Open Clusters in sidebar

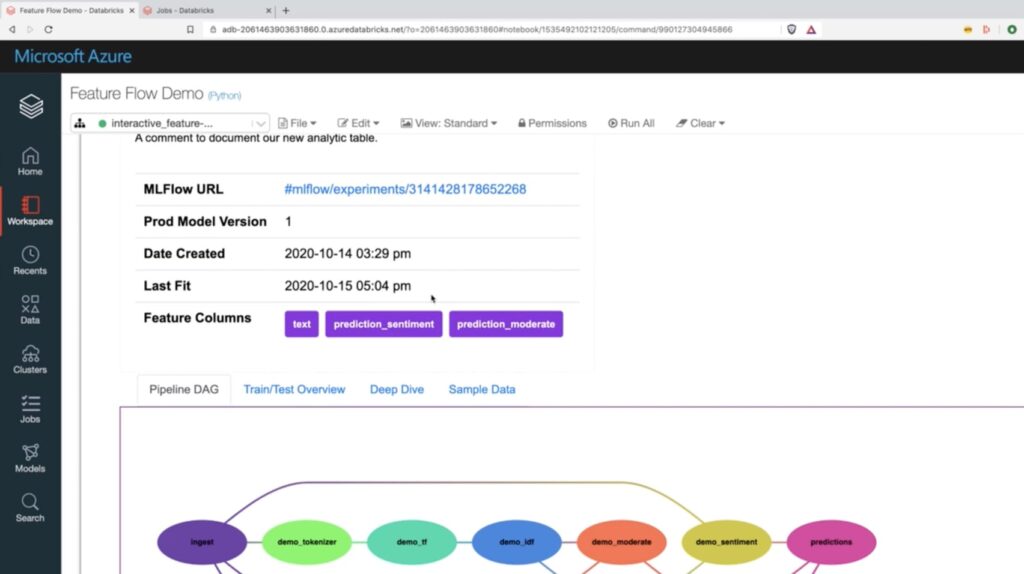tap(30, 360)
